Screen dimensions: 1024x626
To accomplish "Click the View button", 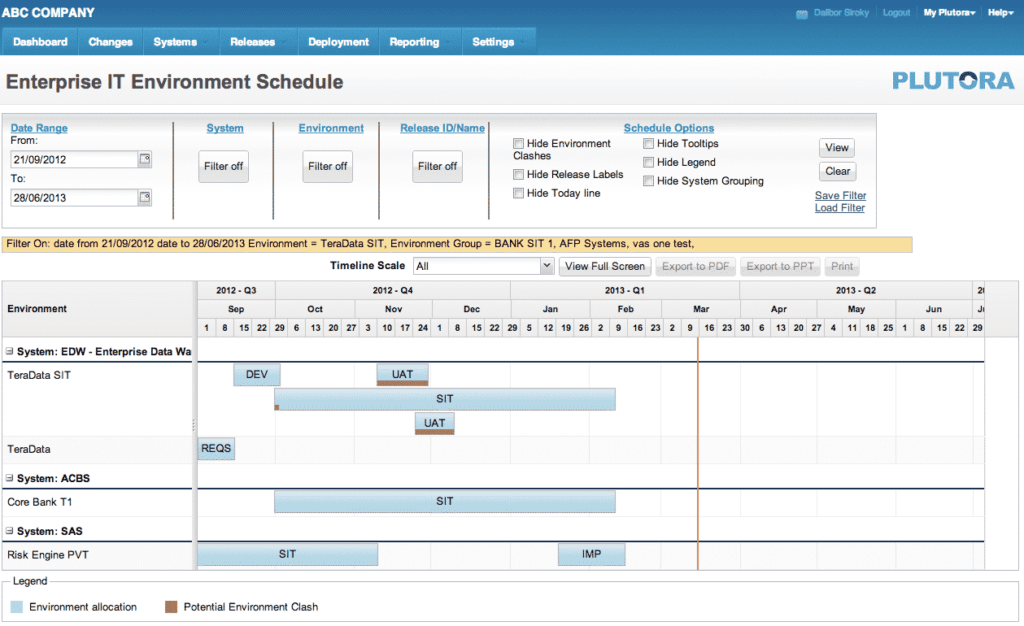I will (x=837, y=148).
